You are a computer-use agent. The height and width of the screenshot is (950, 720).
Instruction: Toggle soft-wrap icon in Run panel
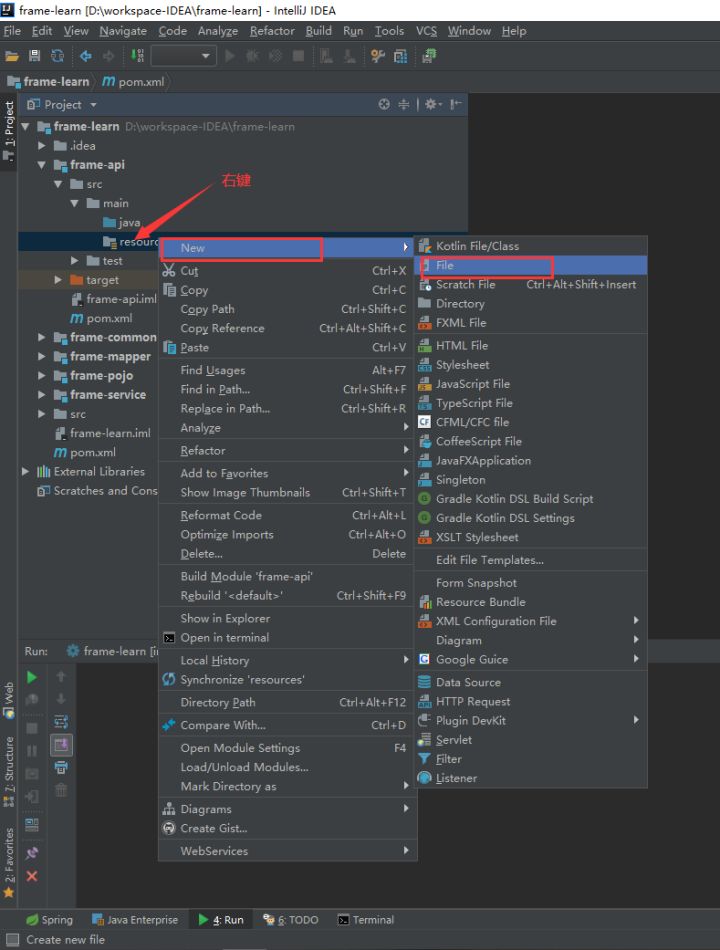pyautogui.click(x=61, y=722)
